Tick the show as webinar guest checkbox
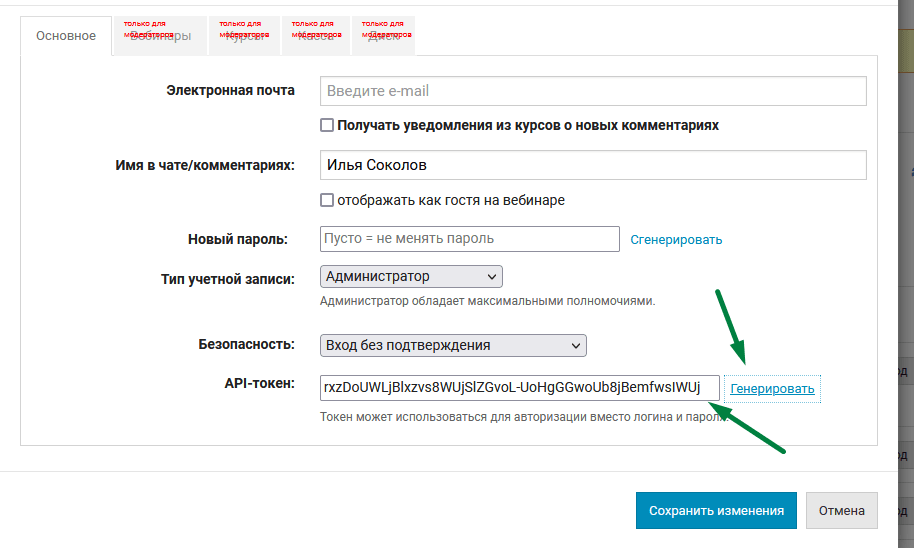Viewport: 914px width, 548px height. click(x=327, y=200)
